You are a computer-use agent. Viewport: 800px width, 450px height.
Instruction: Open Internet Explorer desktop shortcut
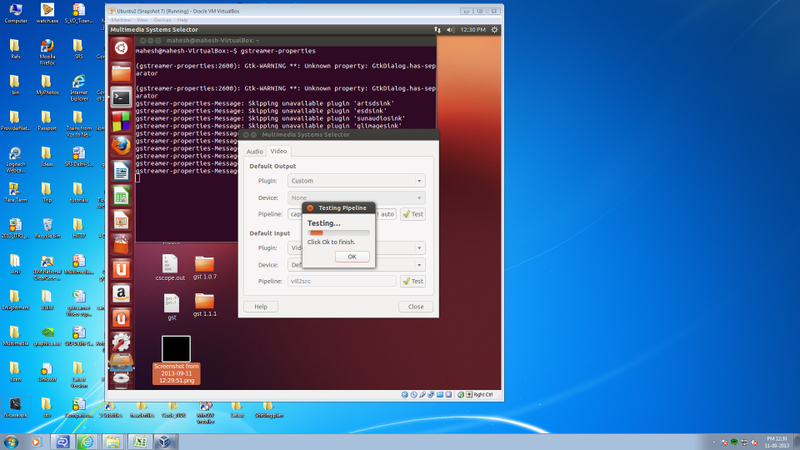(79, 88)
